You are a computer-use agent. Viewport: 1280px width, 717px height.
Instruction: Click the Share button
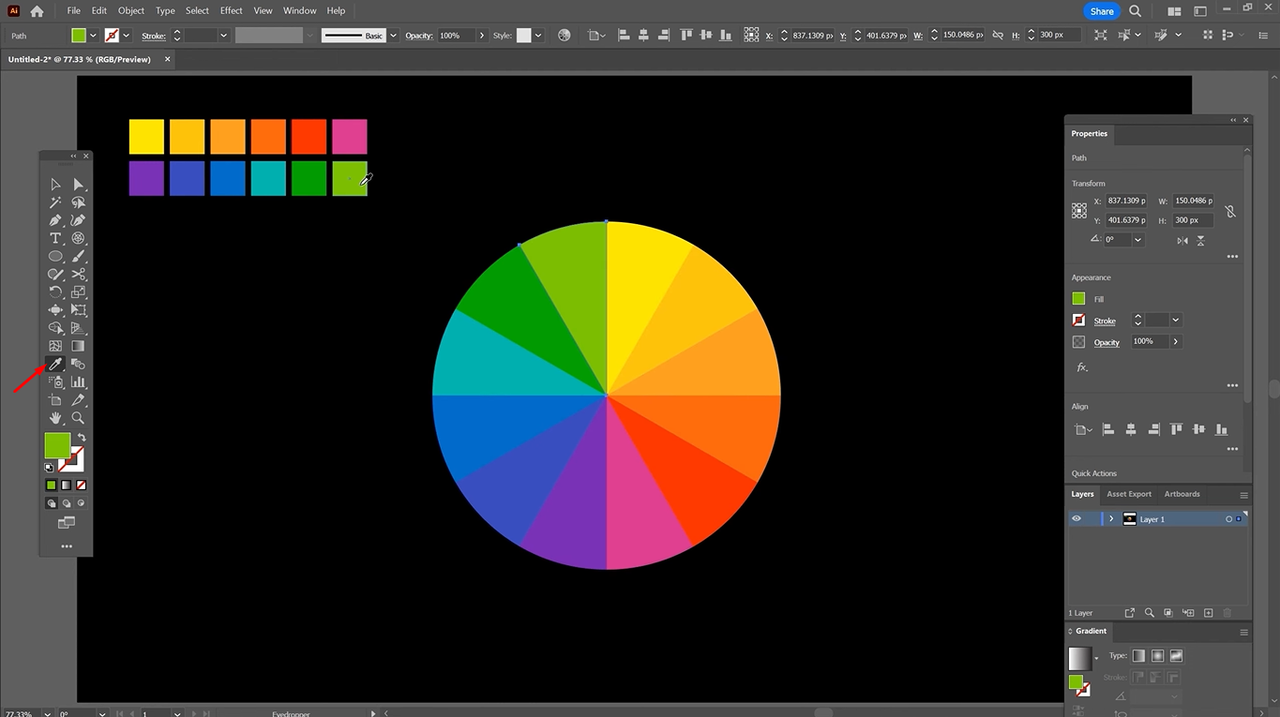coord(1102,11)
